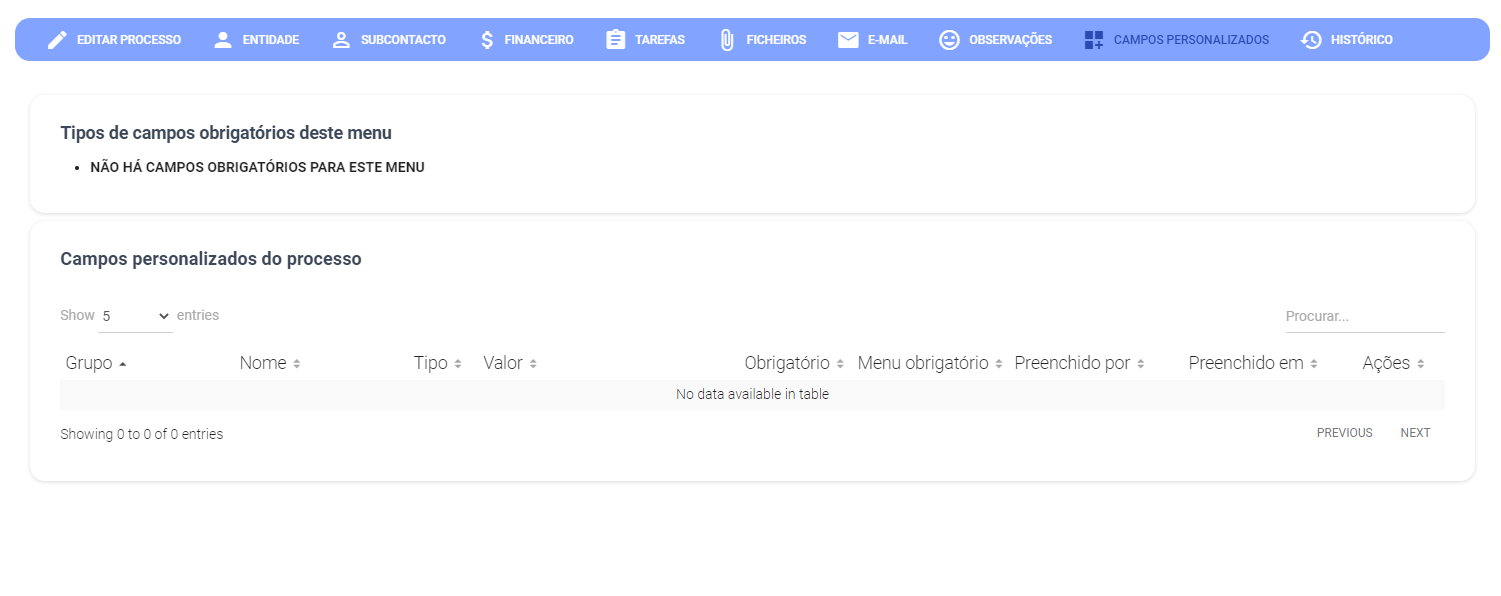Click the outlined person icon for Subcontacto
The image size is (1501, 596).
341,40
